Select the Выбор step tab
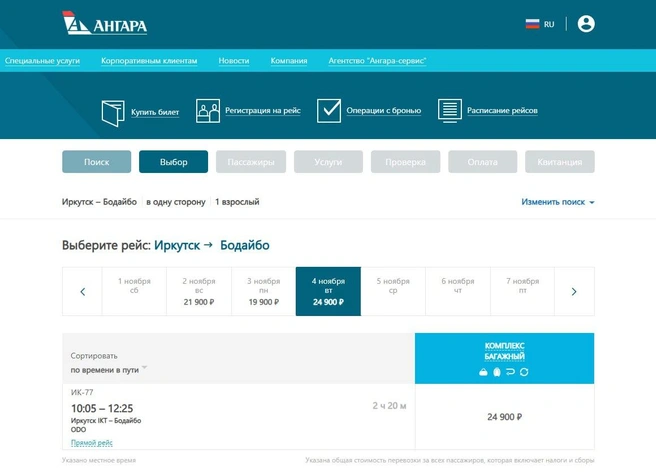The image size is (656, 476). pos(173,162)
